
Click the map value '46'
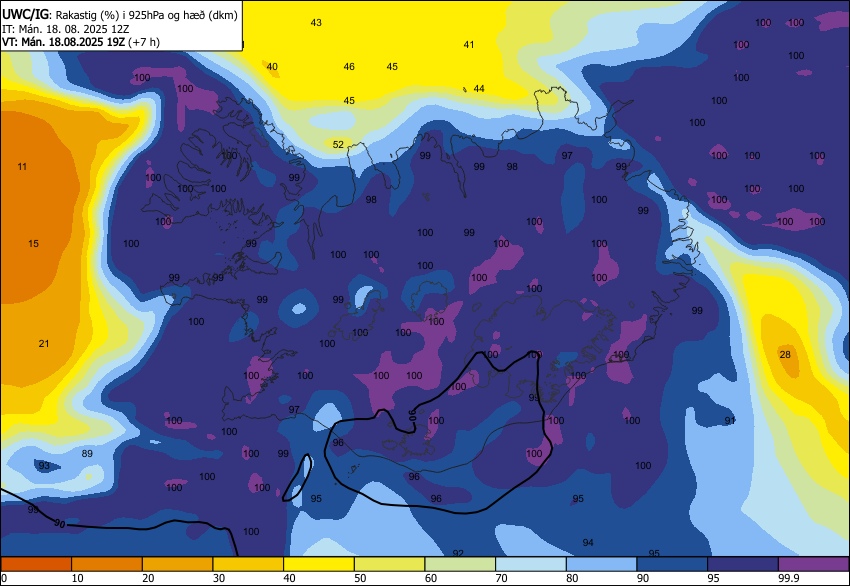point(349,67)
